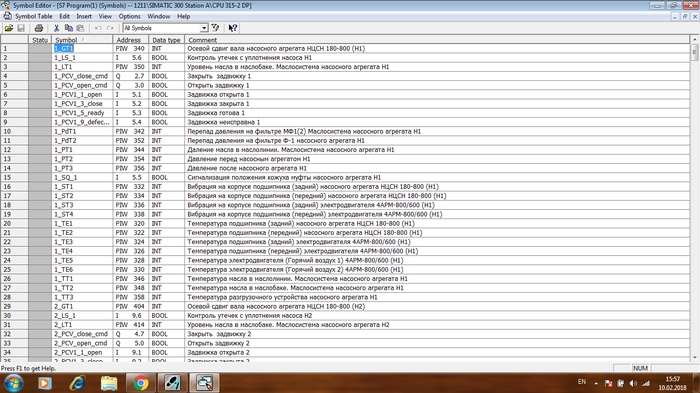Click address cell PIW 350
700x393 pixels.
[130, 67]
